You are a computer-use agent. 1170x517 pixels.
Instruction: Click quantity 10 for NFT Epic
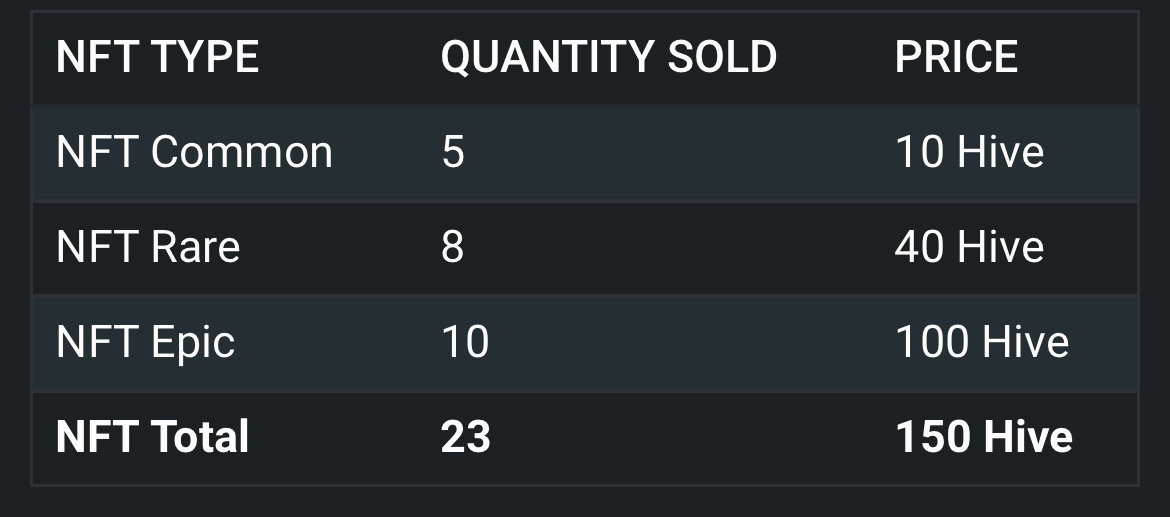[x=465, y=342]
